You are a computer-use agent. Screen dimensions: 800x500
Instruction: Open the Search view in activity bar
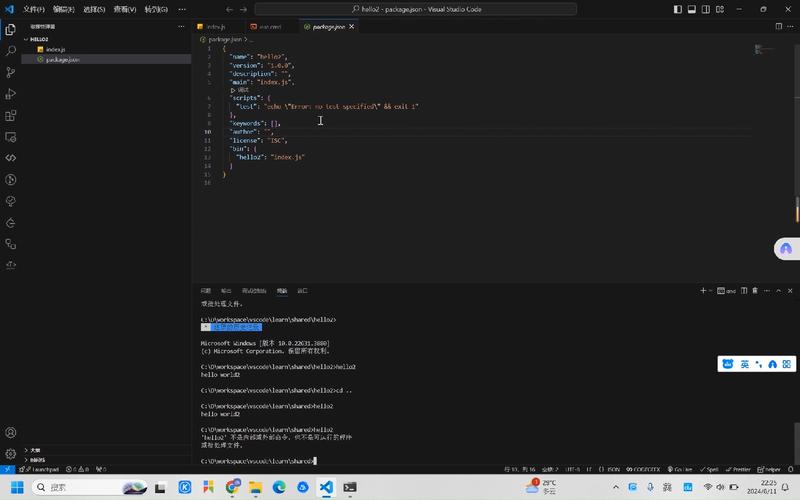10,51
